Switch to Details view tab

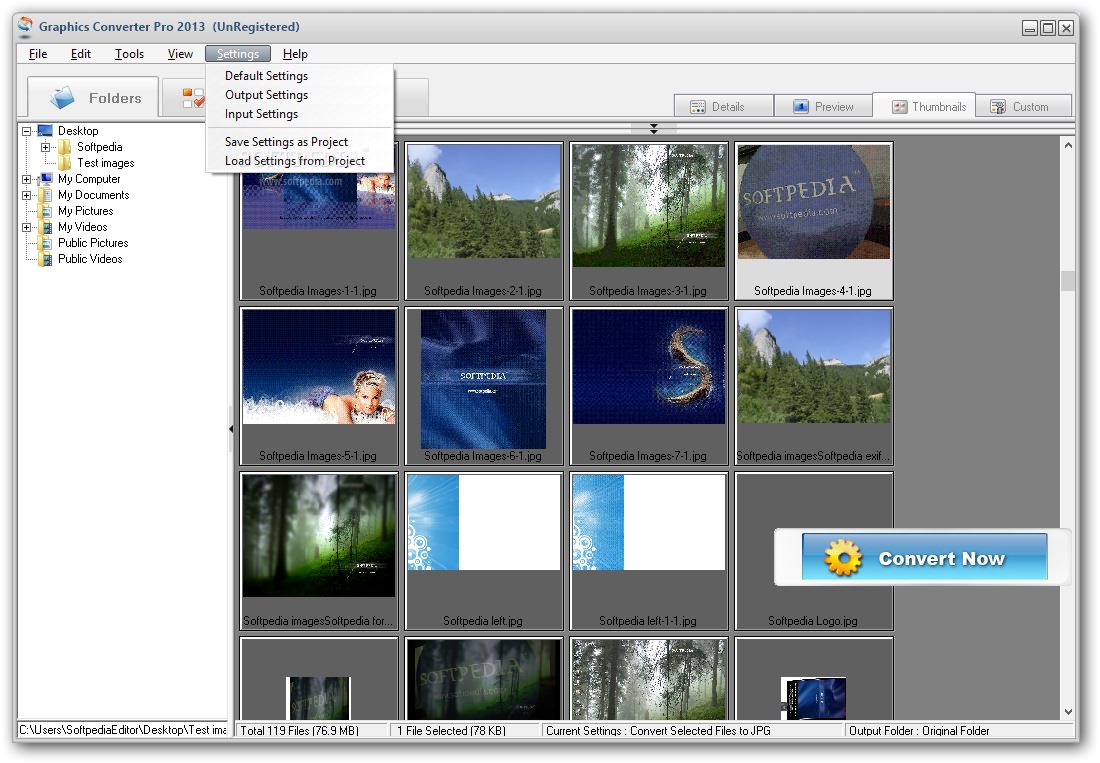coord(723,107)
